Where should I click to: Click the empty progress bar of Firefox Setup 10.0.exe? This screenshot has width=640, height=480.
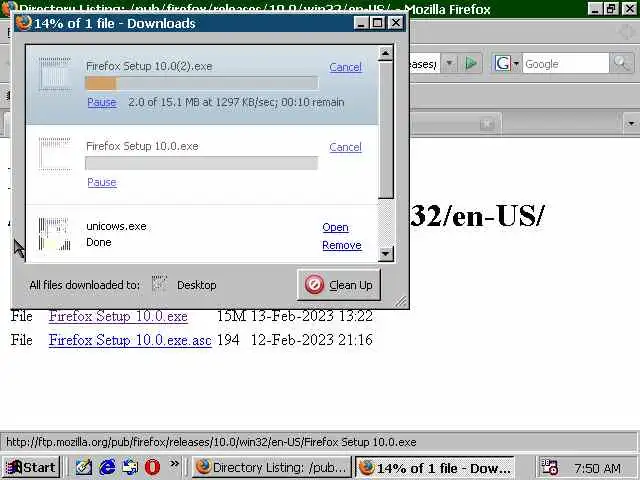point(202,163)
